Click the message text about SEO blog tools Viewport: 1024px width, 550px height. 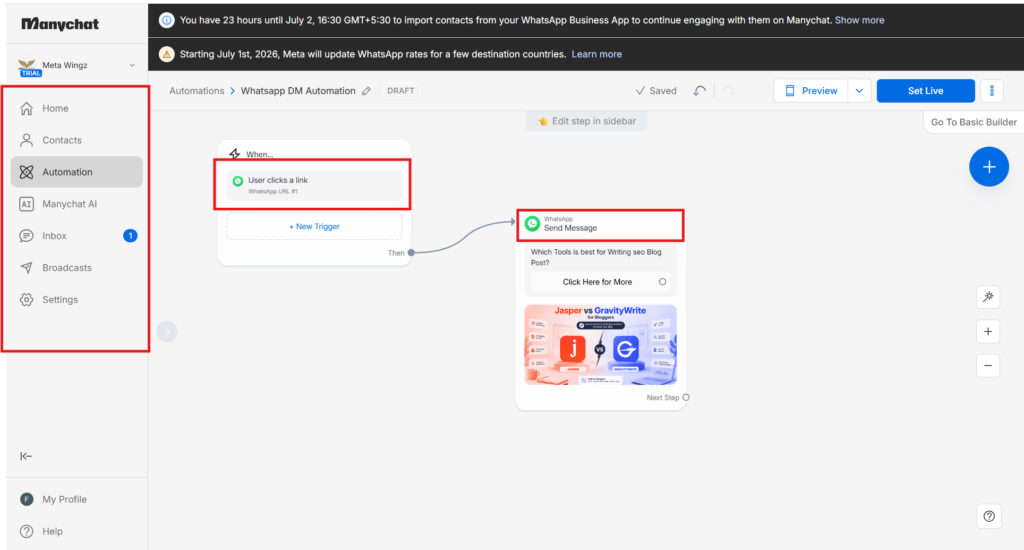[596, 257]
